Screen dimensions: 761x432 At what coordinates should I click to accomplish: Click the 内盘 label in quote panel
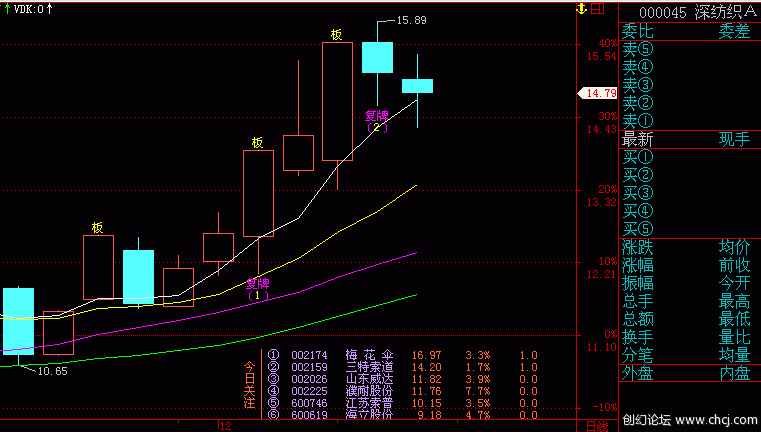(x=735, y=373)
